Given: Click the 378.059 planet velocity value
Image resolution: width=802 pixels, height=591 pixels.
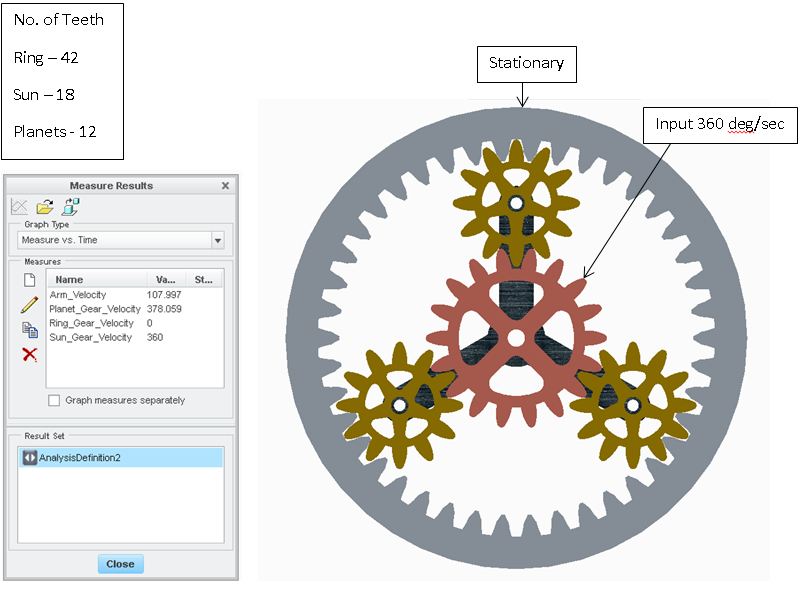Looking at the screenshot, I should pyautogui.click(x=164, y=309).
